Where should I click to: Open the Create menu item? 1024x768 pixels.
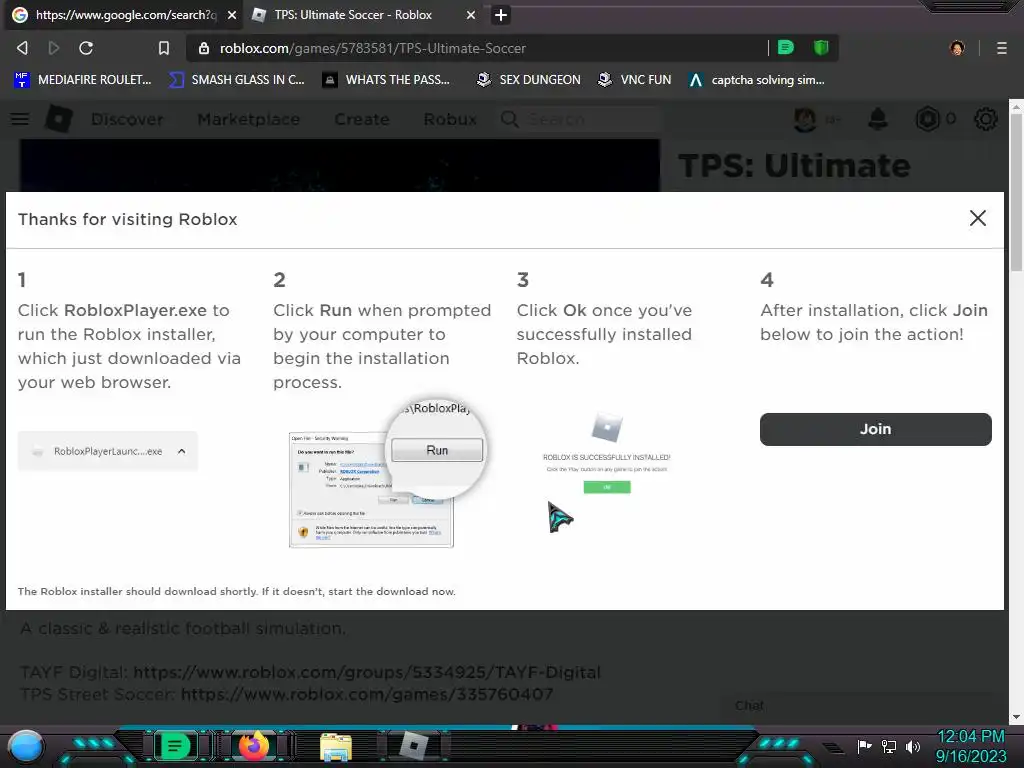[362, 120]
